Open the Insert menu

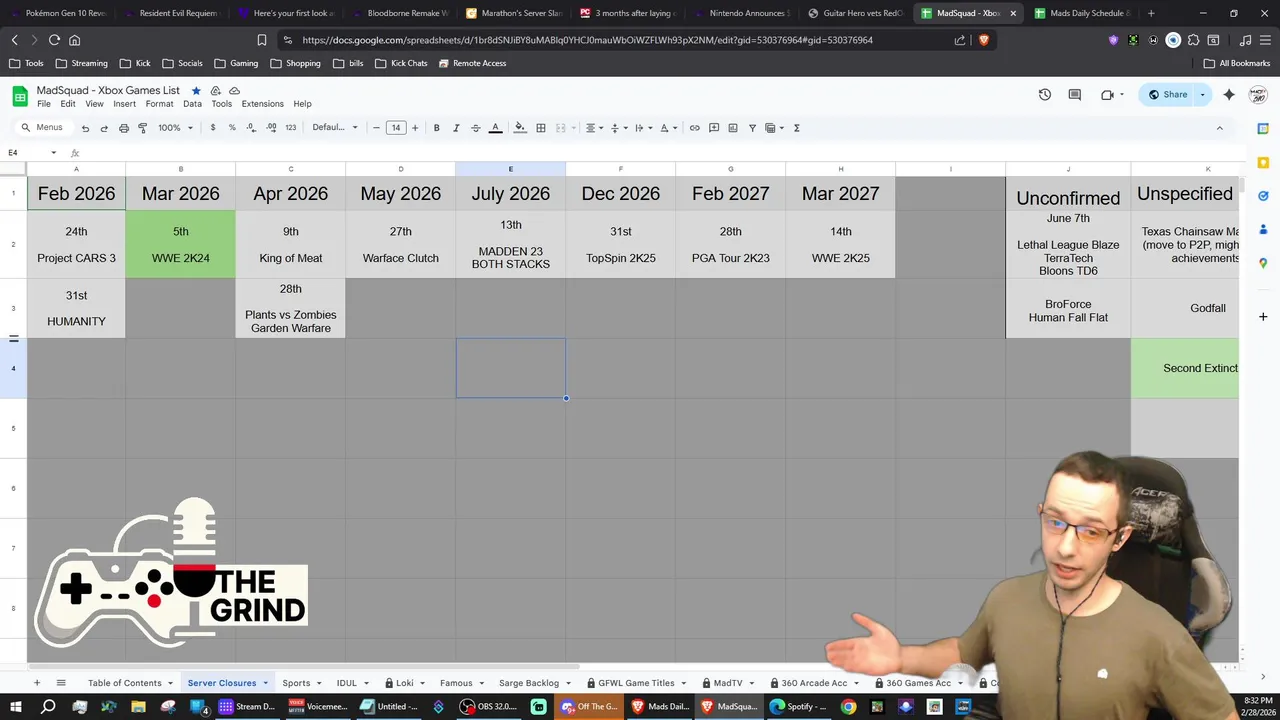pos(124,104)
